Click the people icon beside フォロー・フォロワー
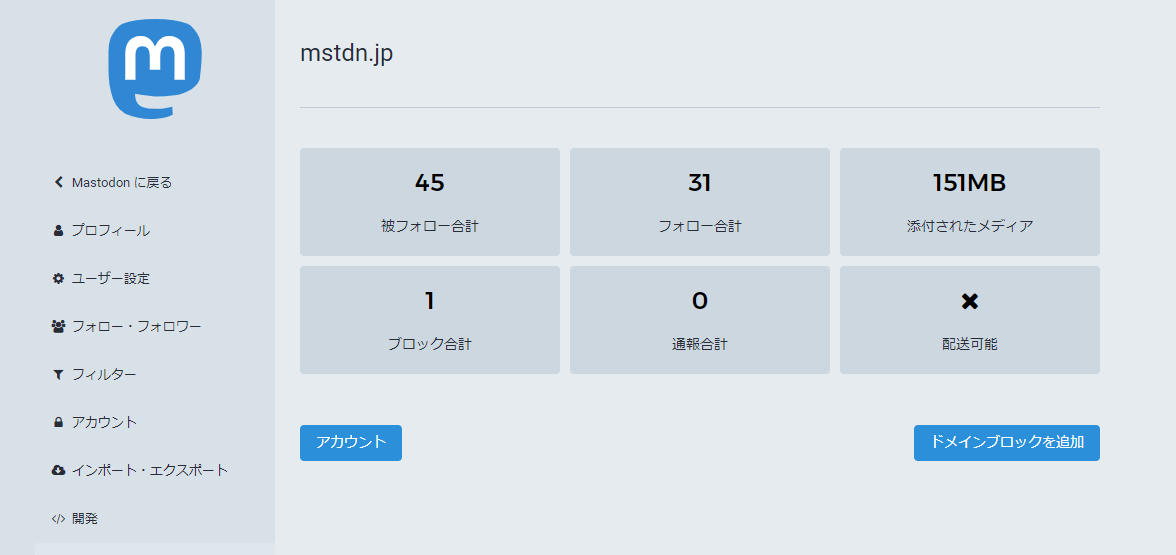 pyautogui.click(x=58, y=326)
